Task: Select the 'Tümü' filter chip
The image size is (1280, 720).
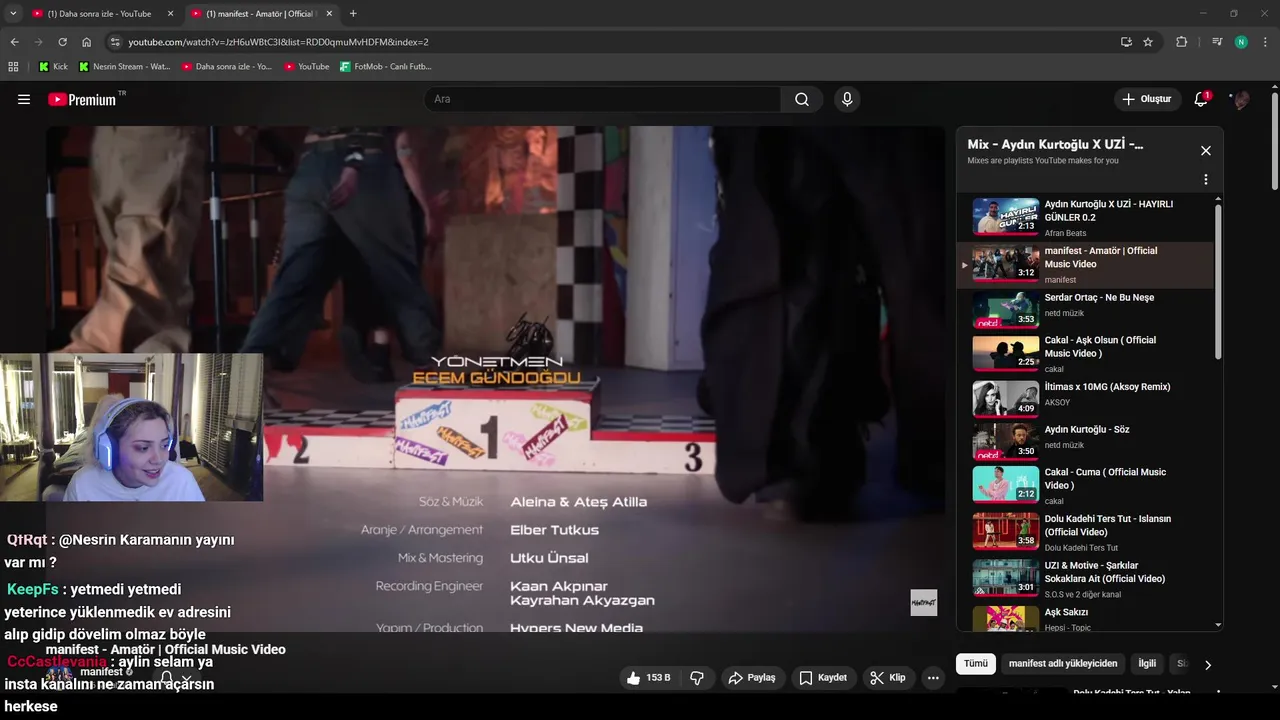Action: [976, 663]
